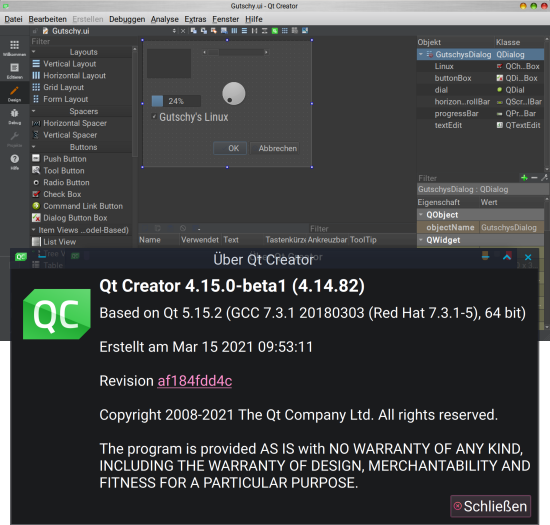Collapse GutschysDialog in the object tree
The height and width of the screenshot is (525, 550).
click(x=421, y=54)
